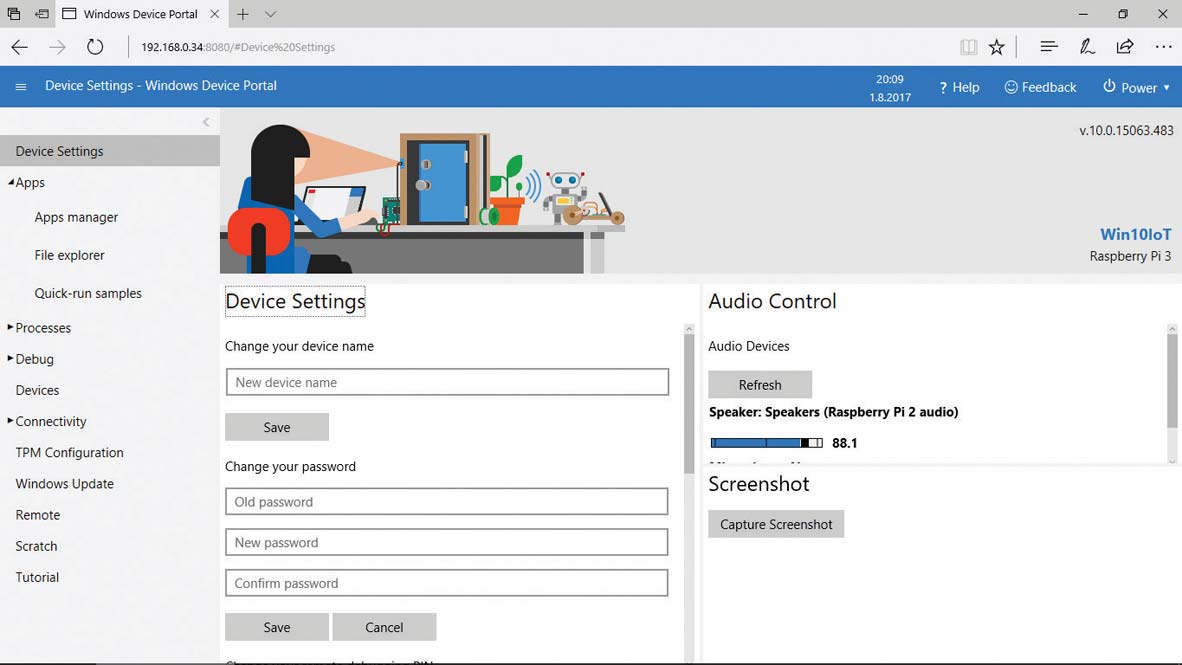Click the Device Settings panel scrollbar
This screenshot has height=665, width=1182.
point(689,403)
